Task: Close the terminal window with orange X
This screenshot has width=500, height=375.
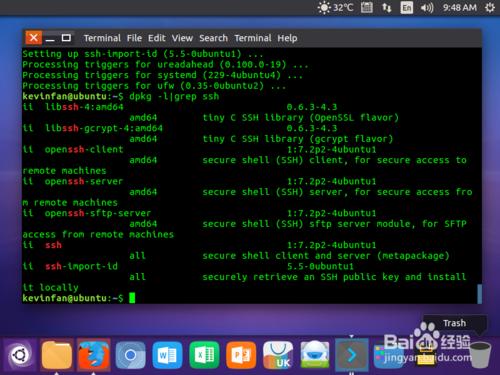Action: 34,38
